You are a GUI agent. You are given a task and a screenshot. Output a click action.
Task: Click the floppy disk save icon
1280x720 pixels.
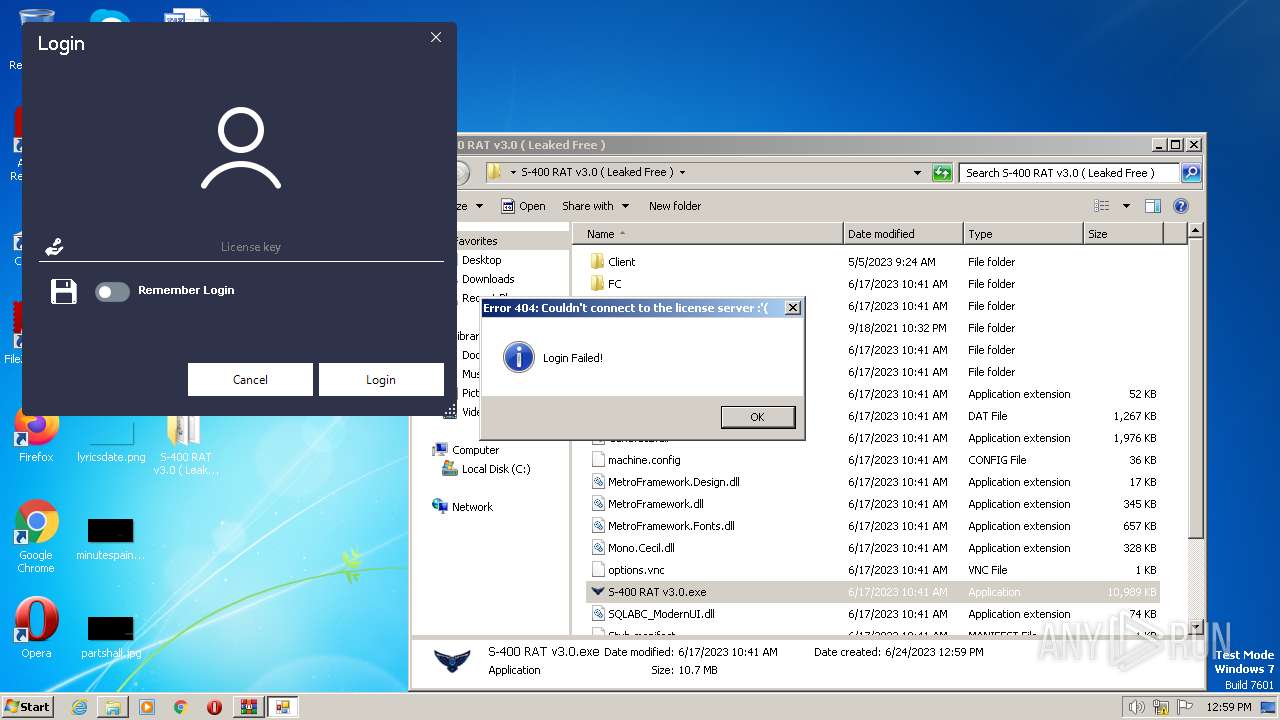click(x=64, y=291)
